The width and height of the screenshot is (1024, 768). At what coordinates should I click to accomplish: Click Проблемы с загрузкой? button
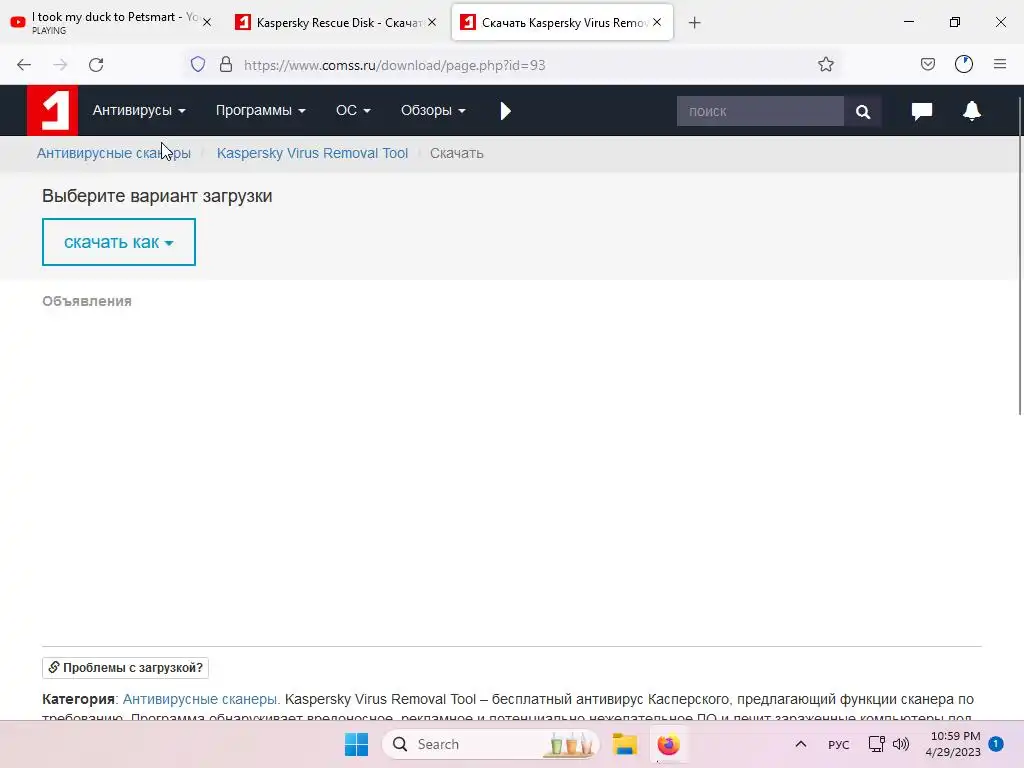point(125,667)
